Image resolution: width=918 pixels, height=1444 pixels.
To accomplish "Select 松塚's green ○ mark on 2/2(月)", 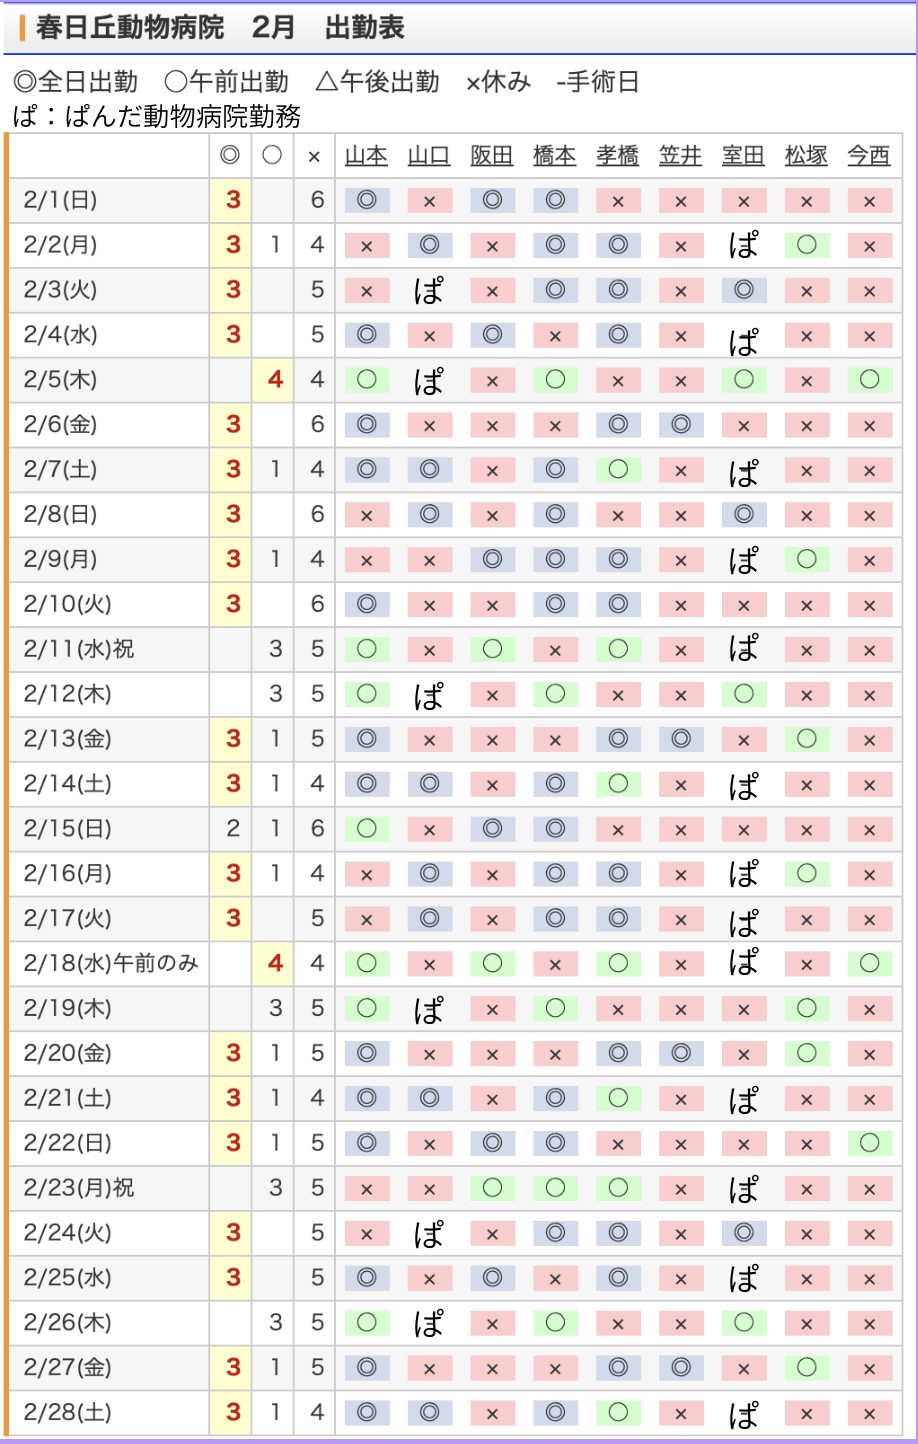I will click(x=806, y=245).
